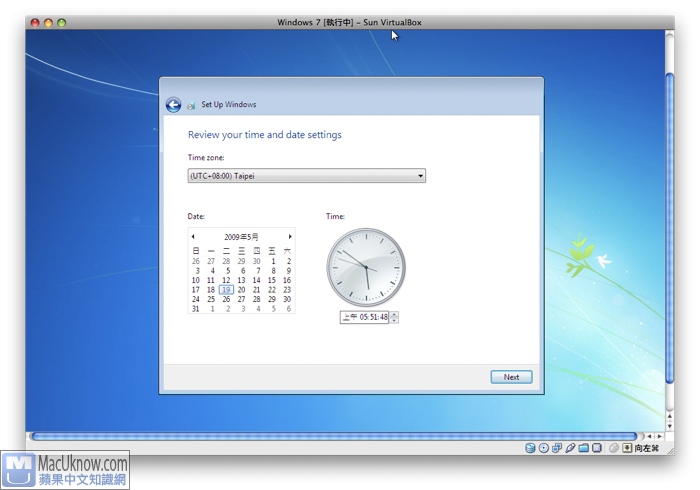Select May 28 in the calendar
Viewport: 700px width, 490px height.
click(x=257, y=299)
